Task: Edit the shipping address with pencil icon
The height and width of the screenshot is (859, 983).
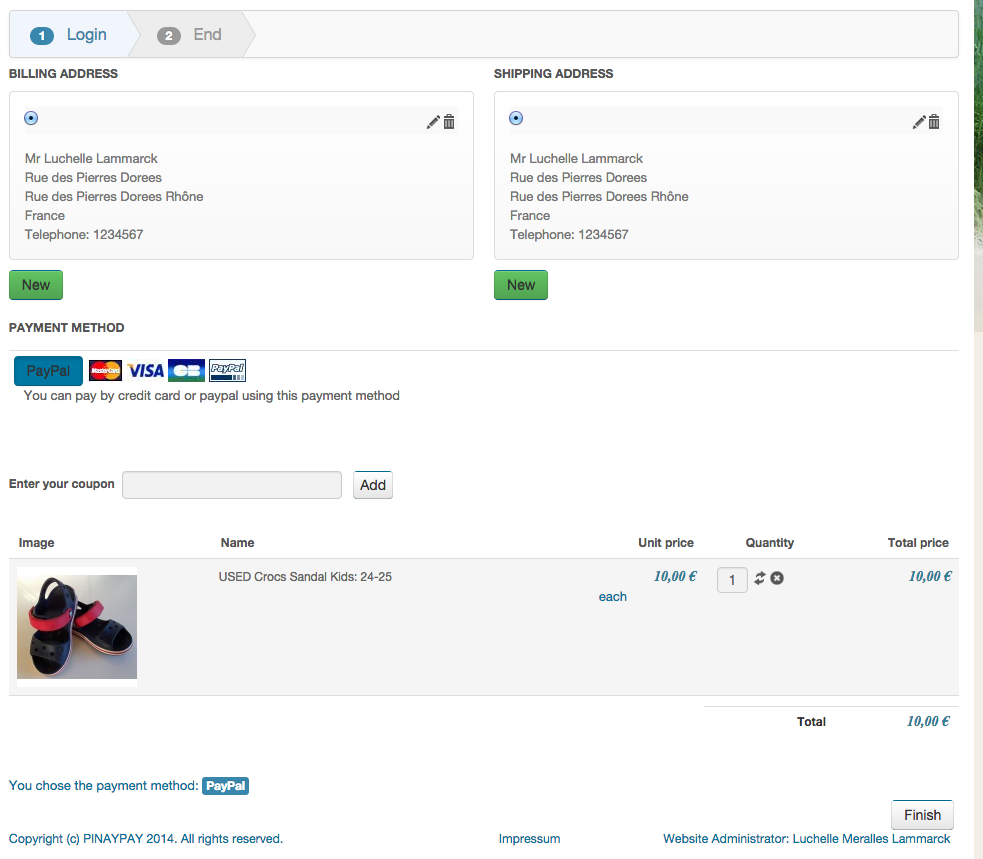Action: (x=918, y=122)
